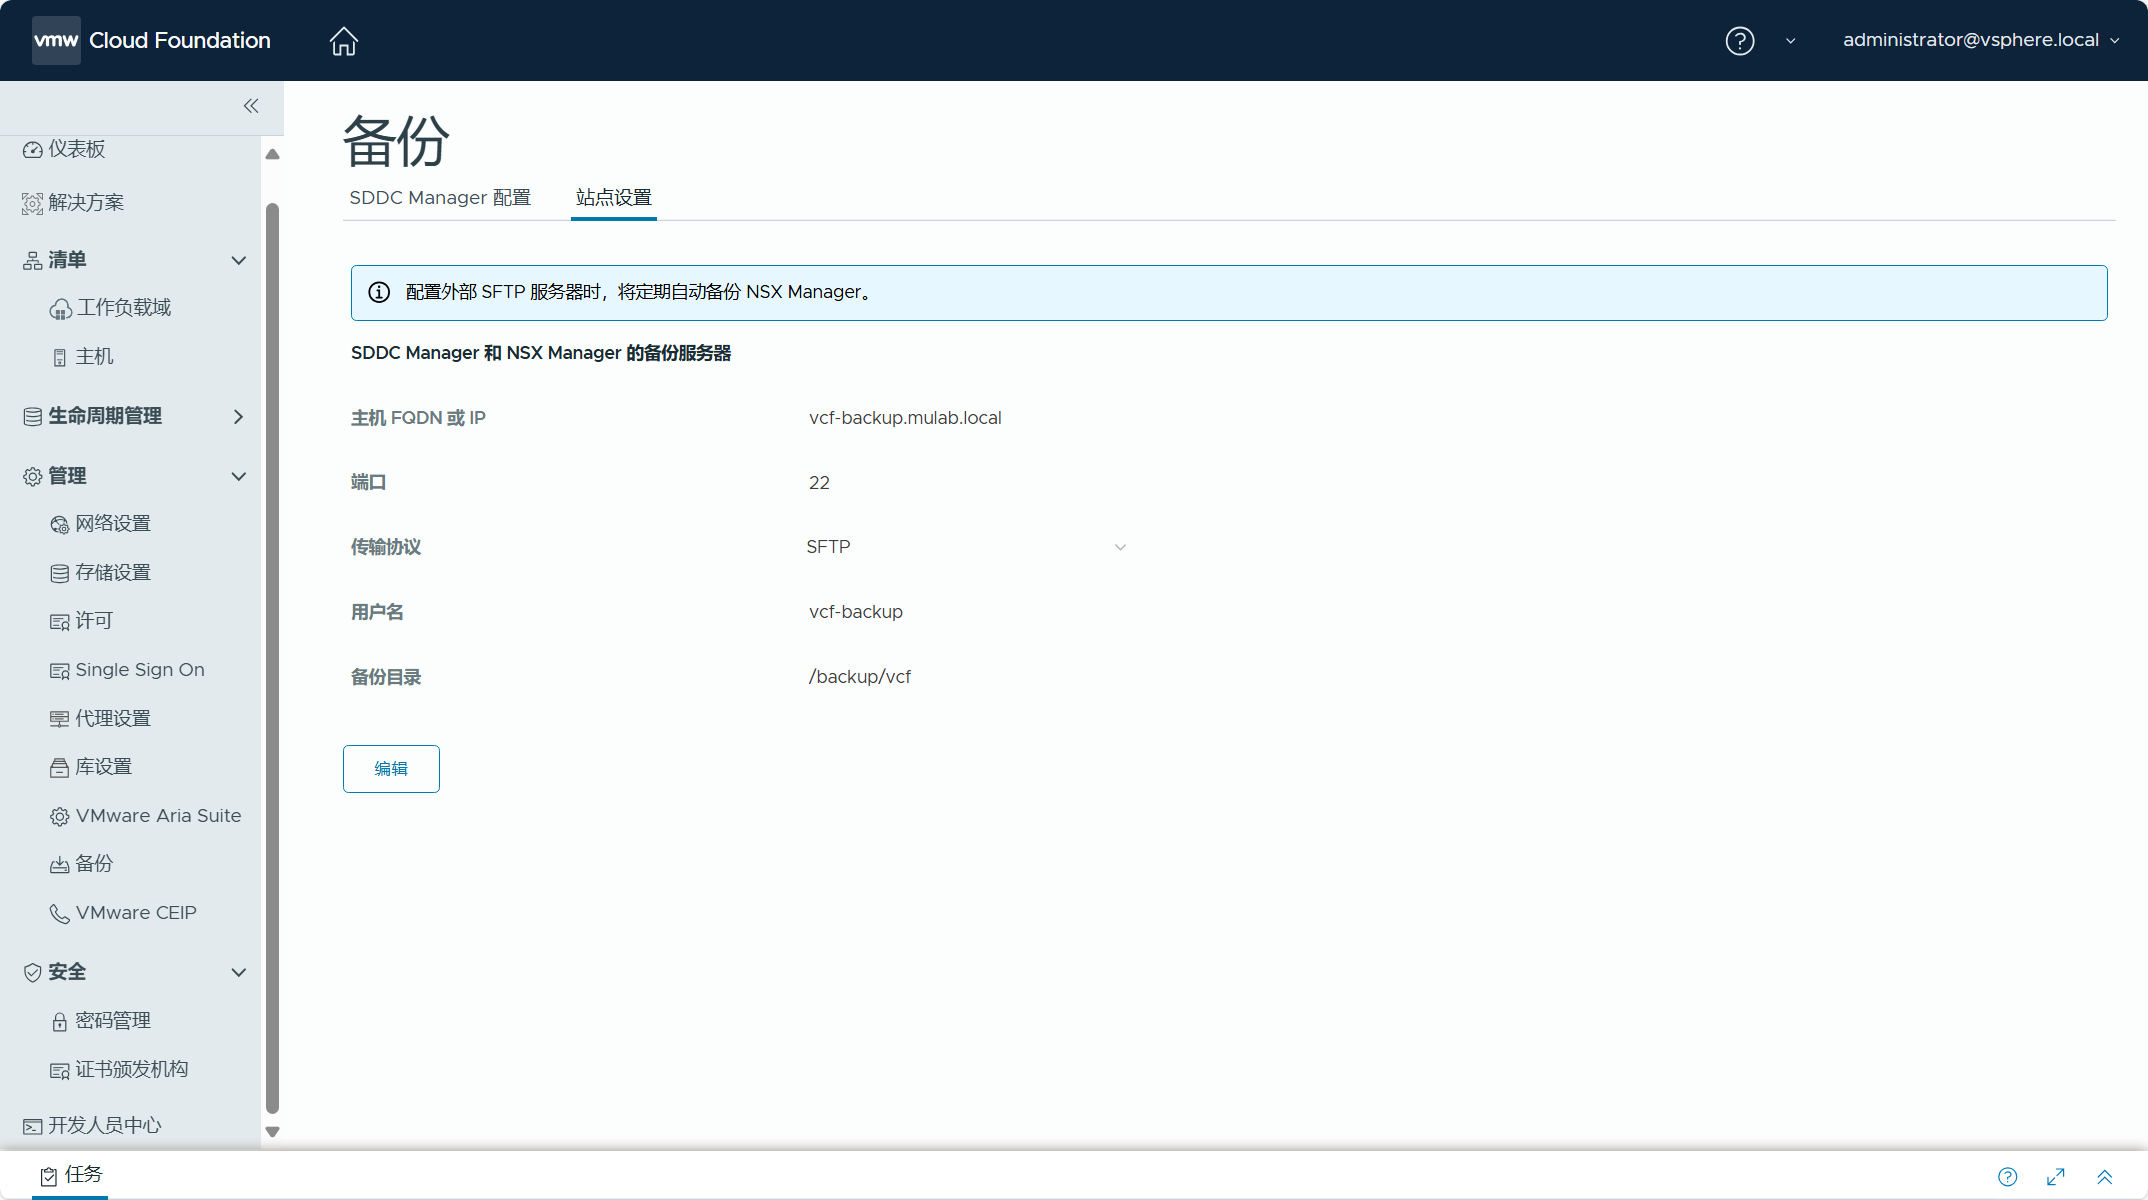2148x1200 pixels.
Task: Open 密码管理 page
Action: 113,1021
